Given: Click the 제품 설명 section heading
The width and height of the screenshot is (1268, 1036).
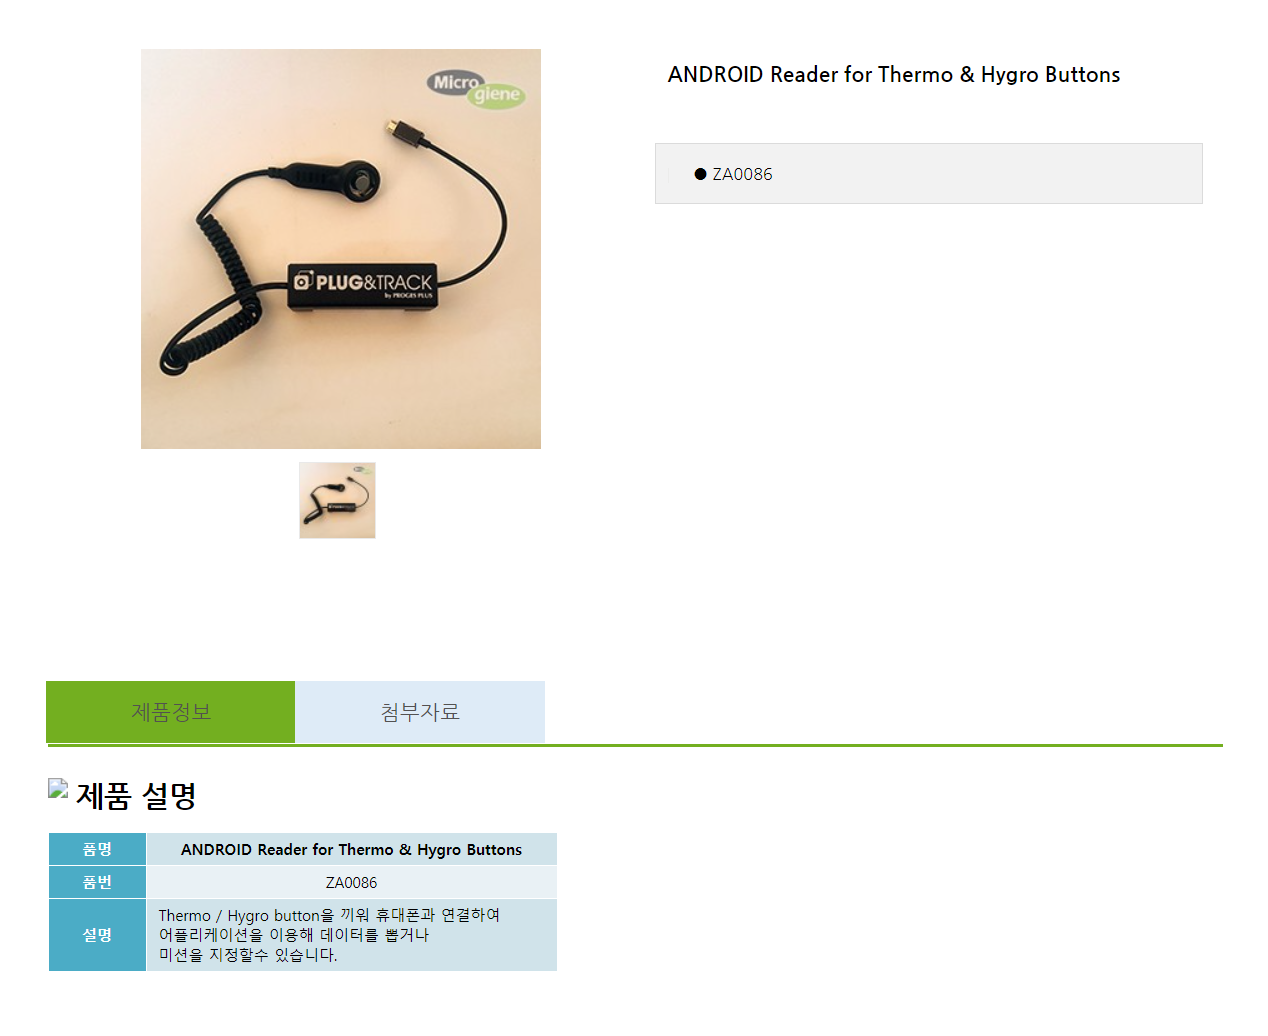Looking at the screenshot, I should point(136,796).
